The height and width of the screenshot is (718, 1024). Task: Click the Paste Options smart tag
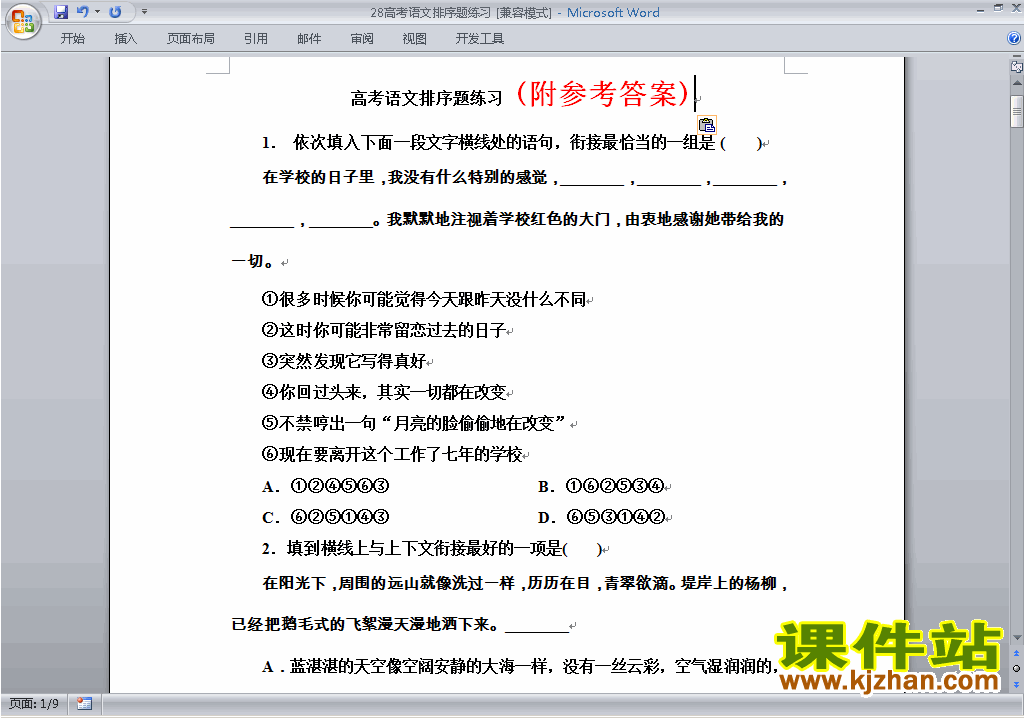point(706,125)
